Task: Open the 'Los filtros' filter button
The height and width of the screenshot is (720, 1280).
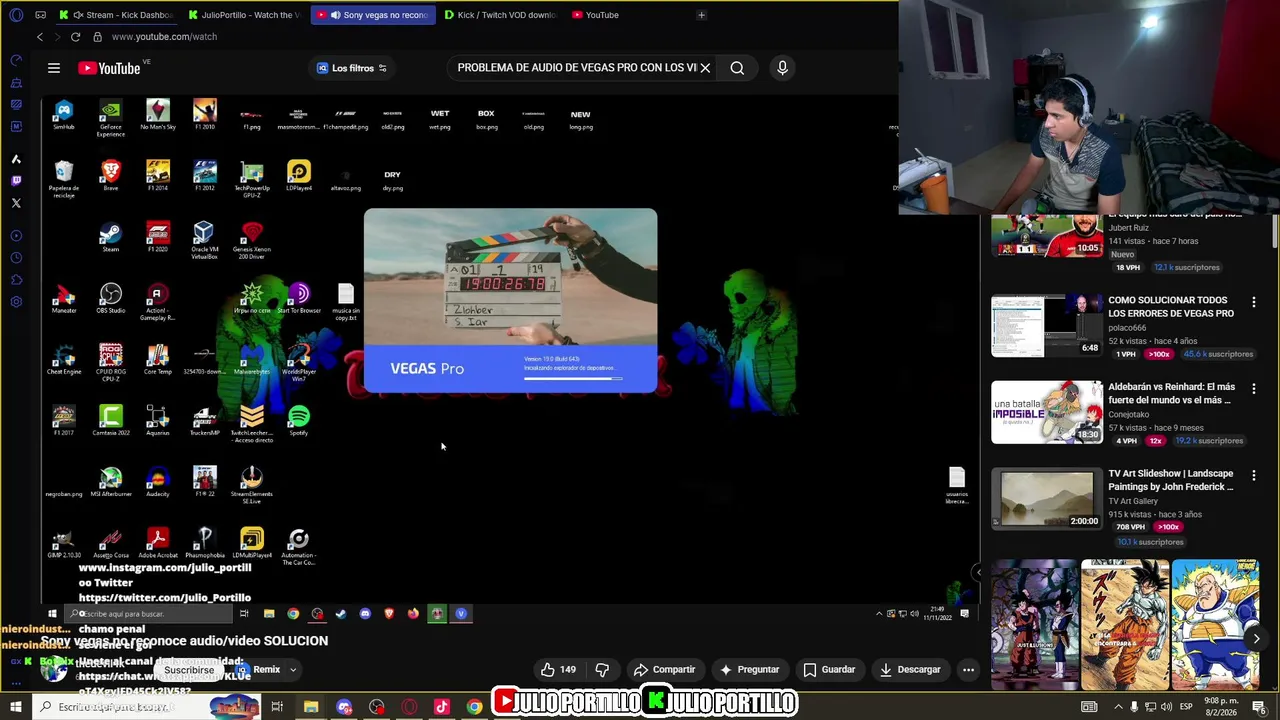Action: [x=352, y=68]
